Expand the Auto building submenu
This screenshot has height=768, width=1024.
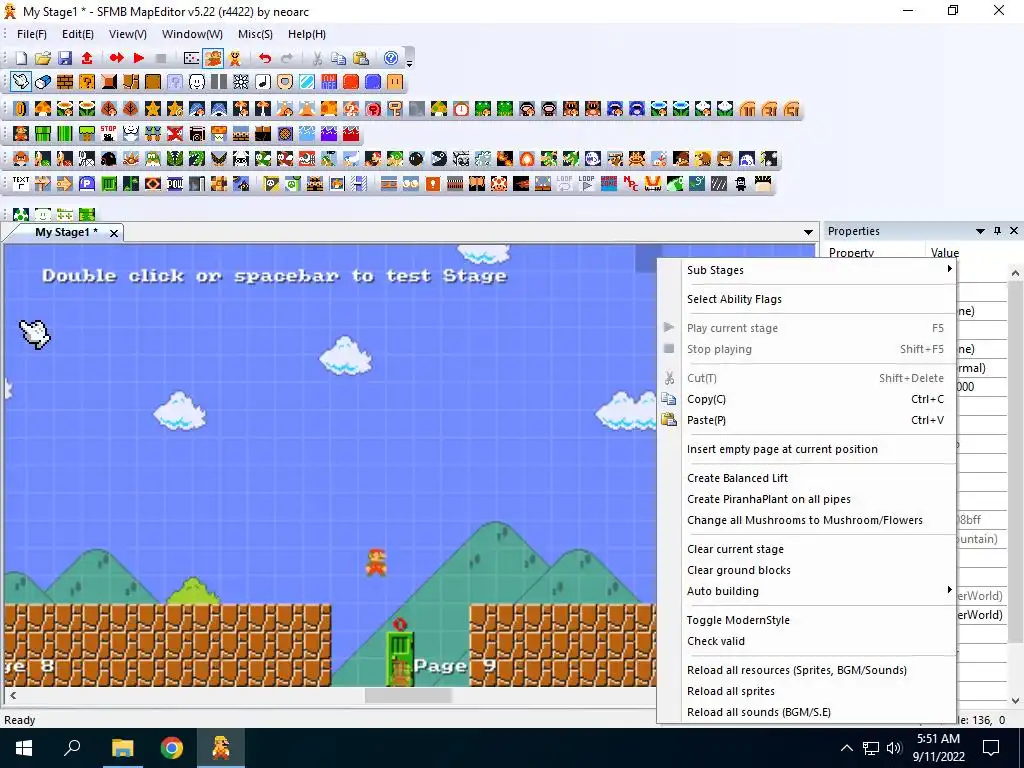click(807, 591)
